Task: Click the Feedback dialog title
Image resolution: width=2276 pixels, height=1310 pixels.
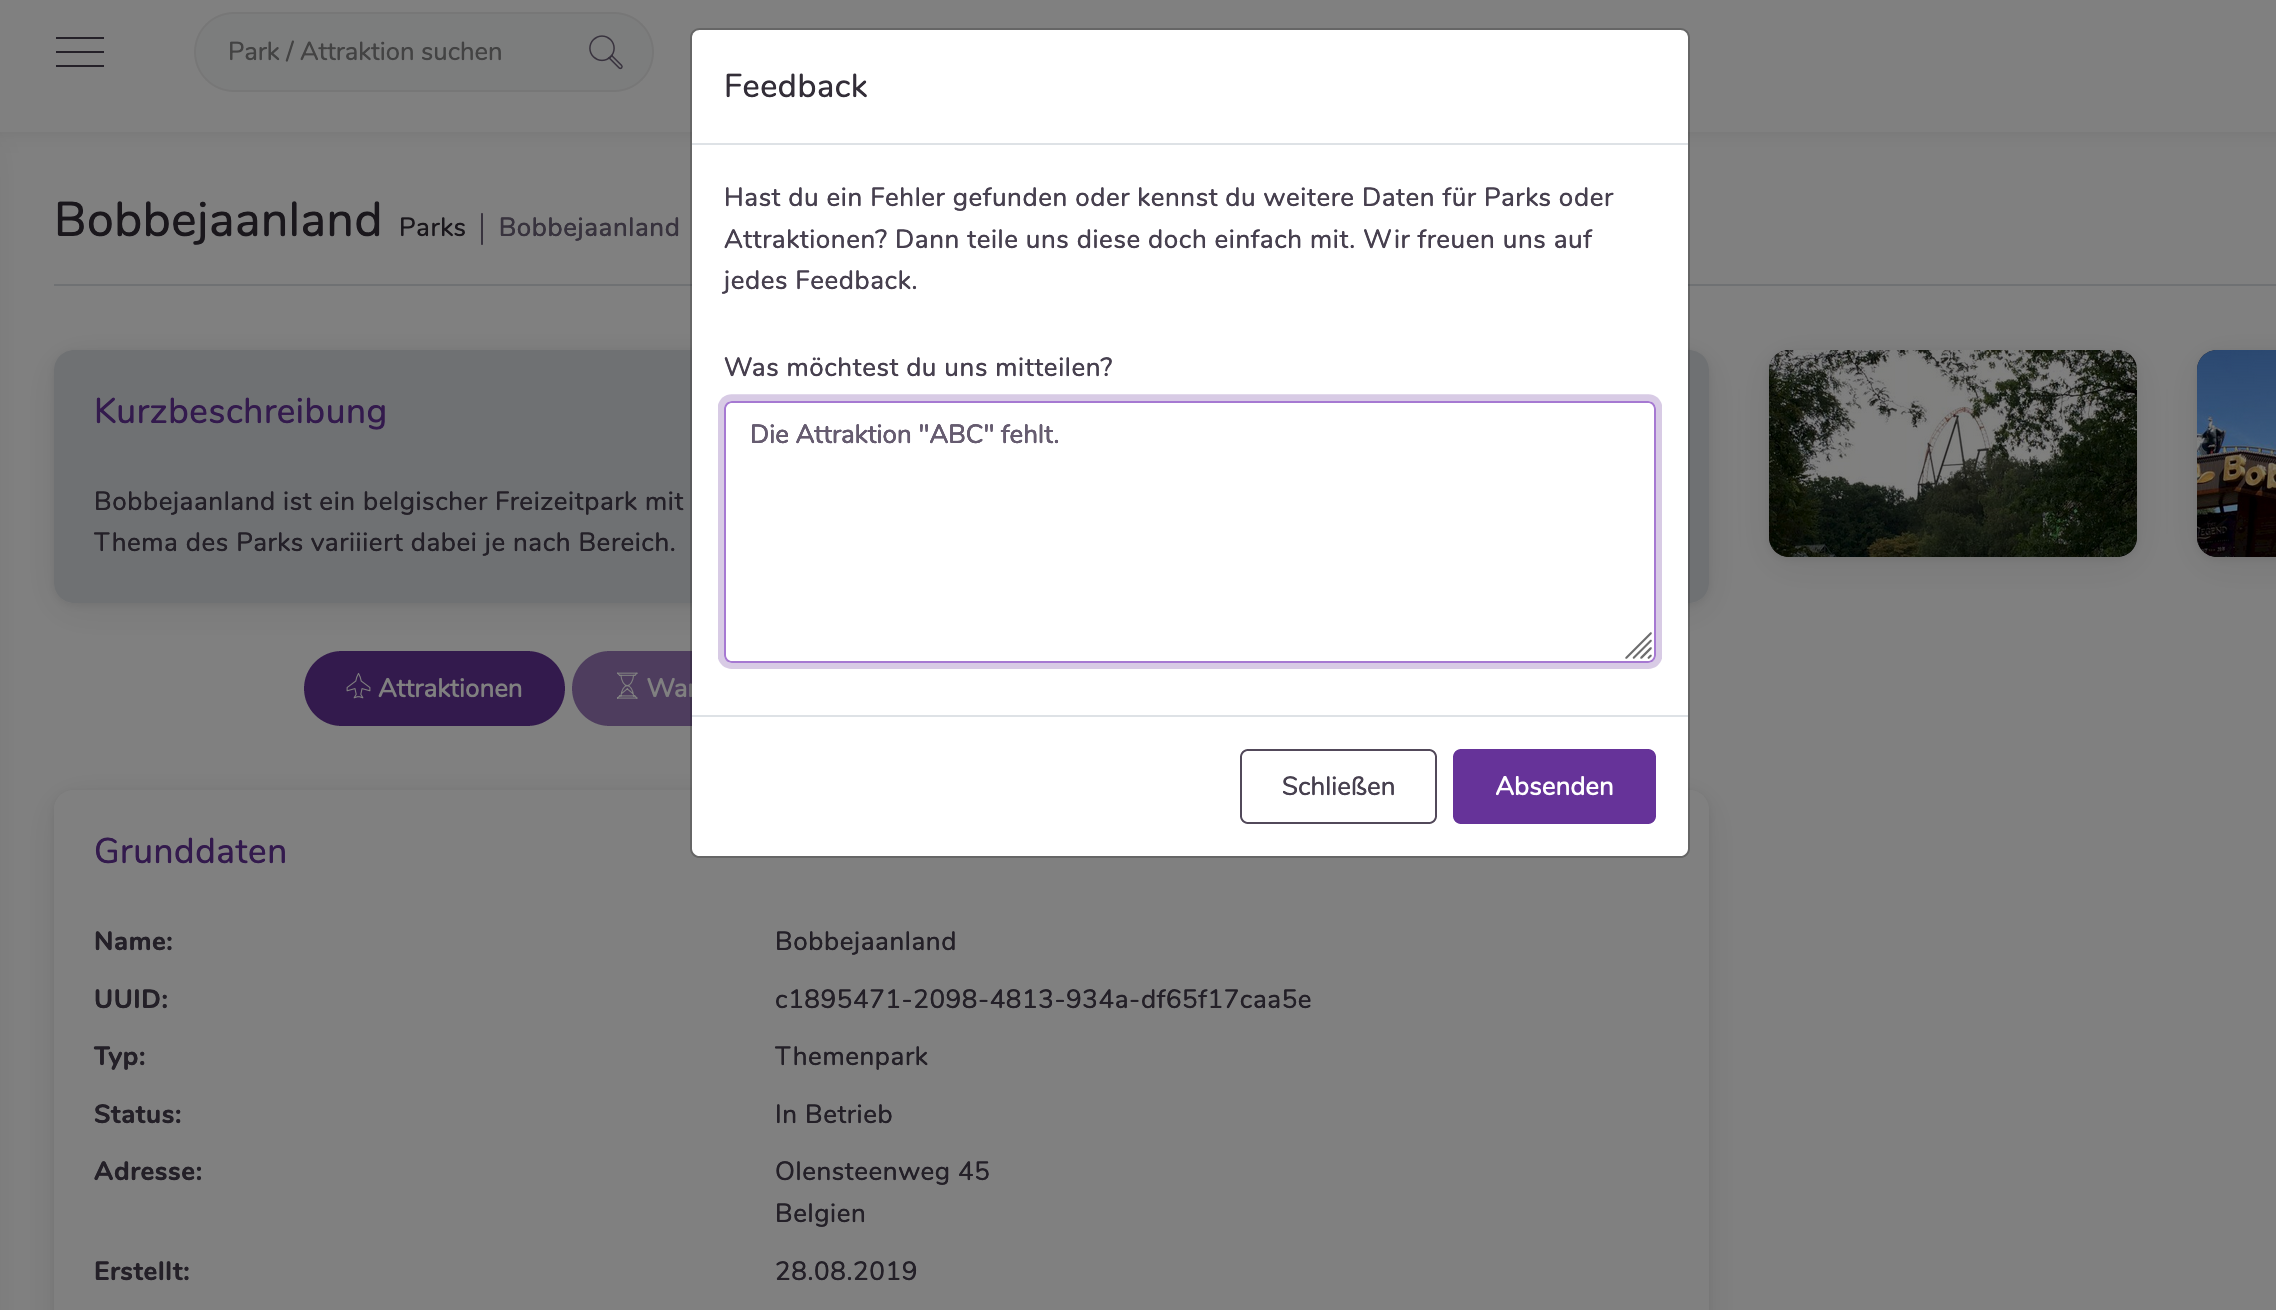Action: 796,86
